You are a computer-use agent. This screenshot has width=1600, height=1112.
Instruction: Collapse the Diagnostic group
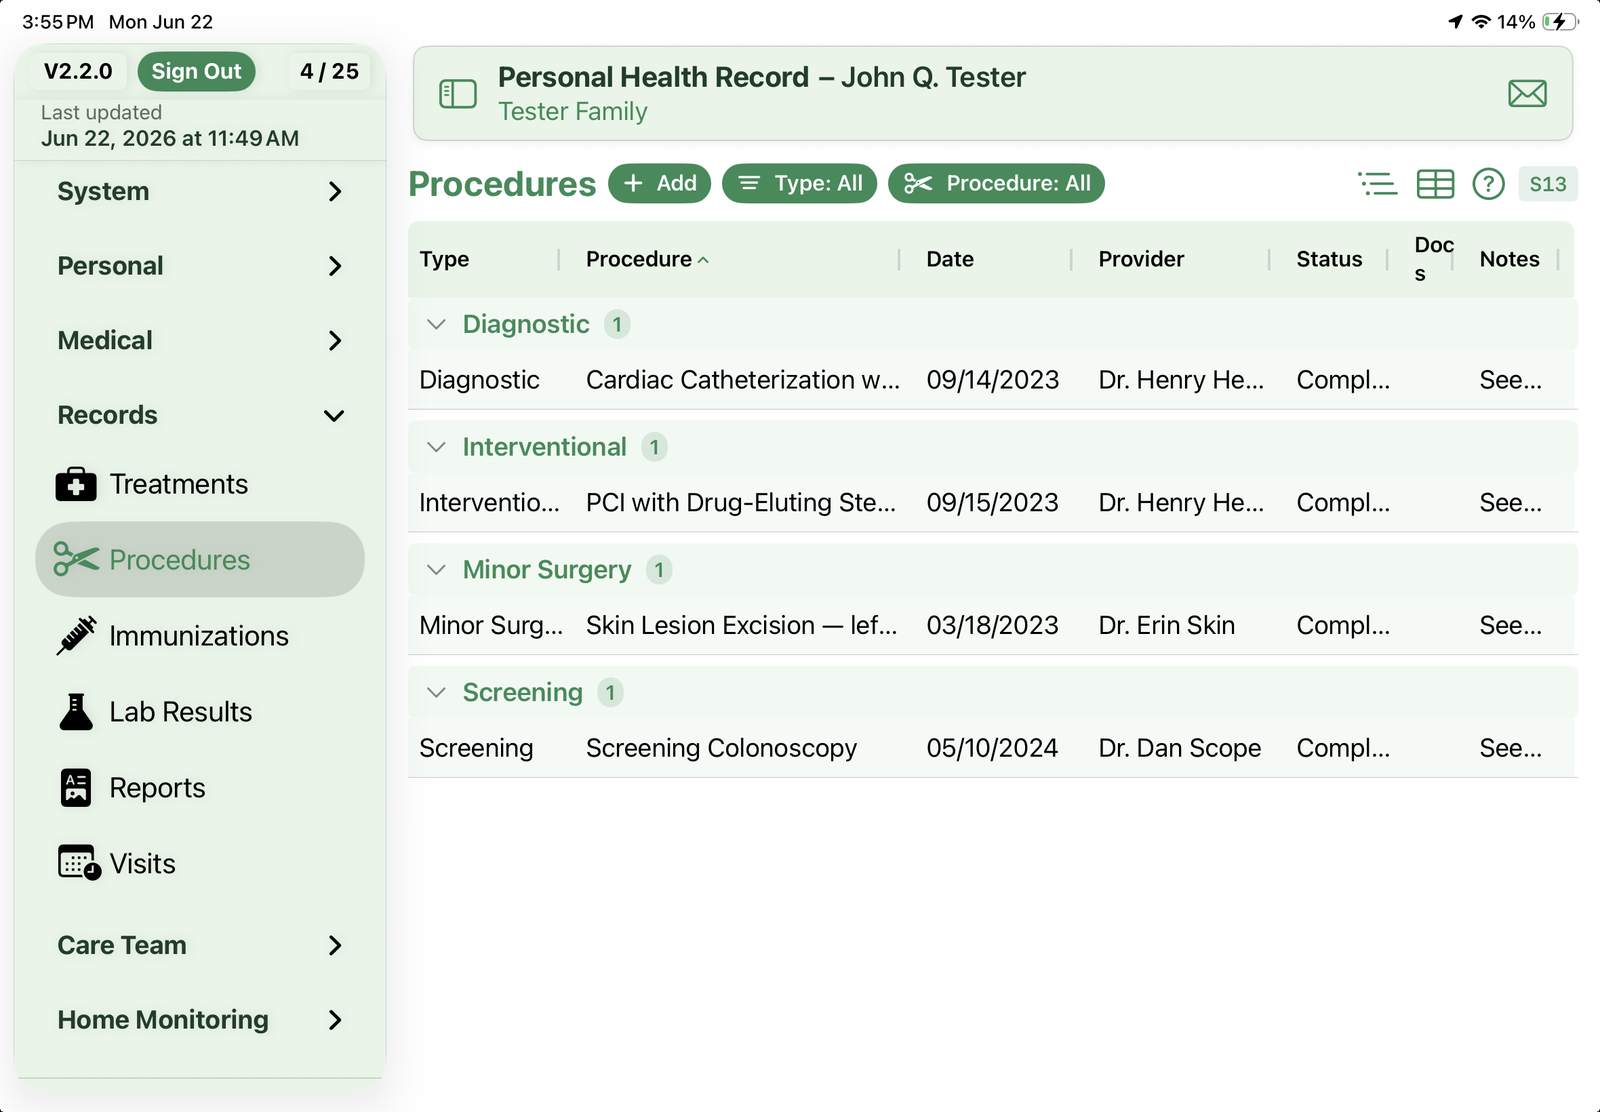click(x=436, y=324)
